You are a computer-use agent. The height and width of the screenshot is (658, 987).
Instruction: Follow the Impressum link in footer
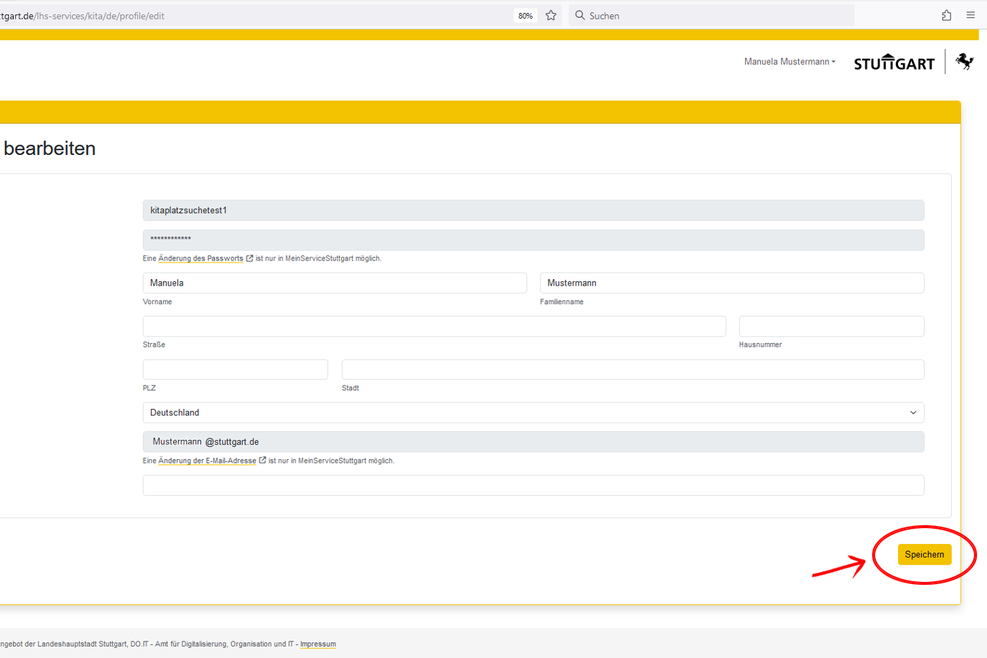coord(318,644)
